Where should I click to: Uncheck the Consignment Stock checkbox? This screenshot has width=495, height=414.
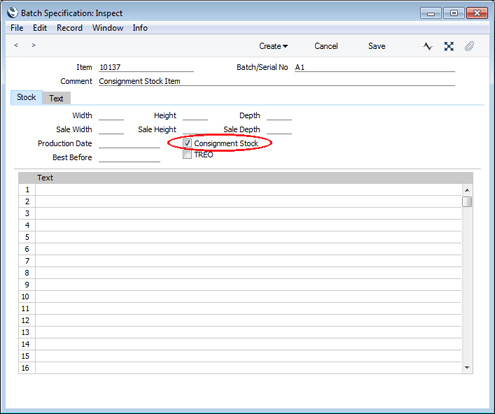pyautogui.click(x=187, y=143)
